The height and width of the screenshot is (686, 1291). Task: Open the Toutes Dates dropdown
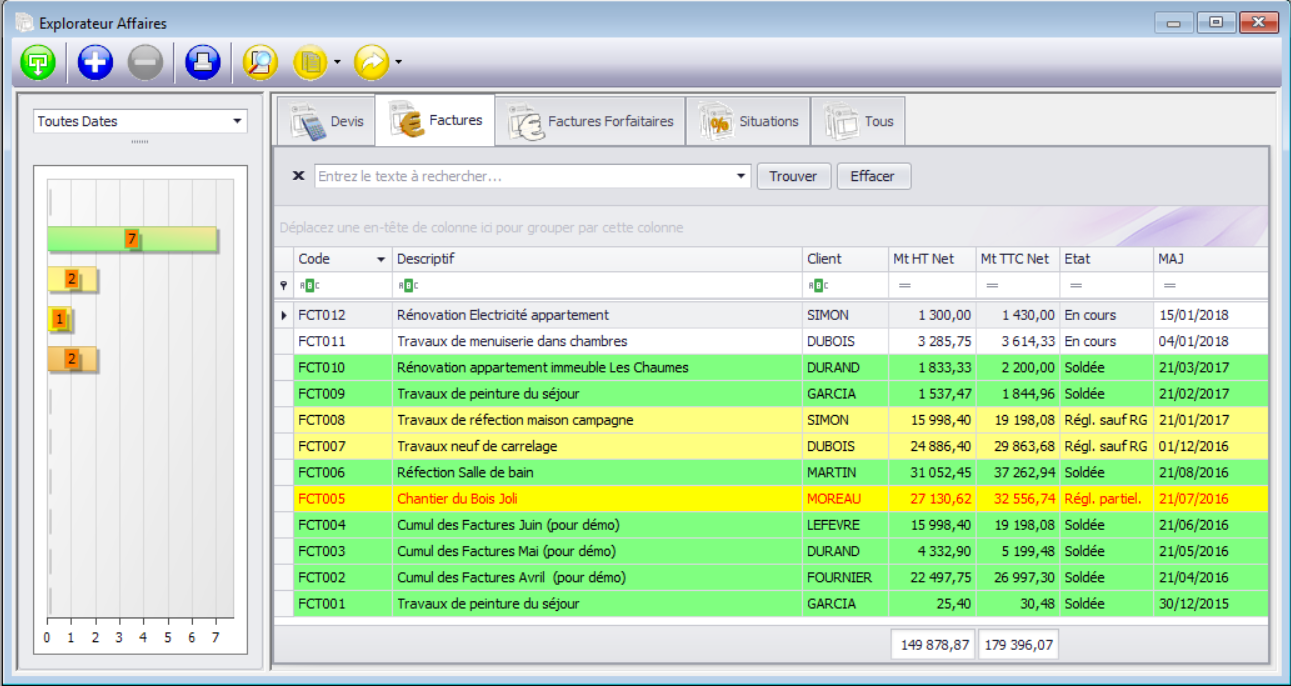[x=237, y=121]
